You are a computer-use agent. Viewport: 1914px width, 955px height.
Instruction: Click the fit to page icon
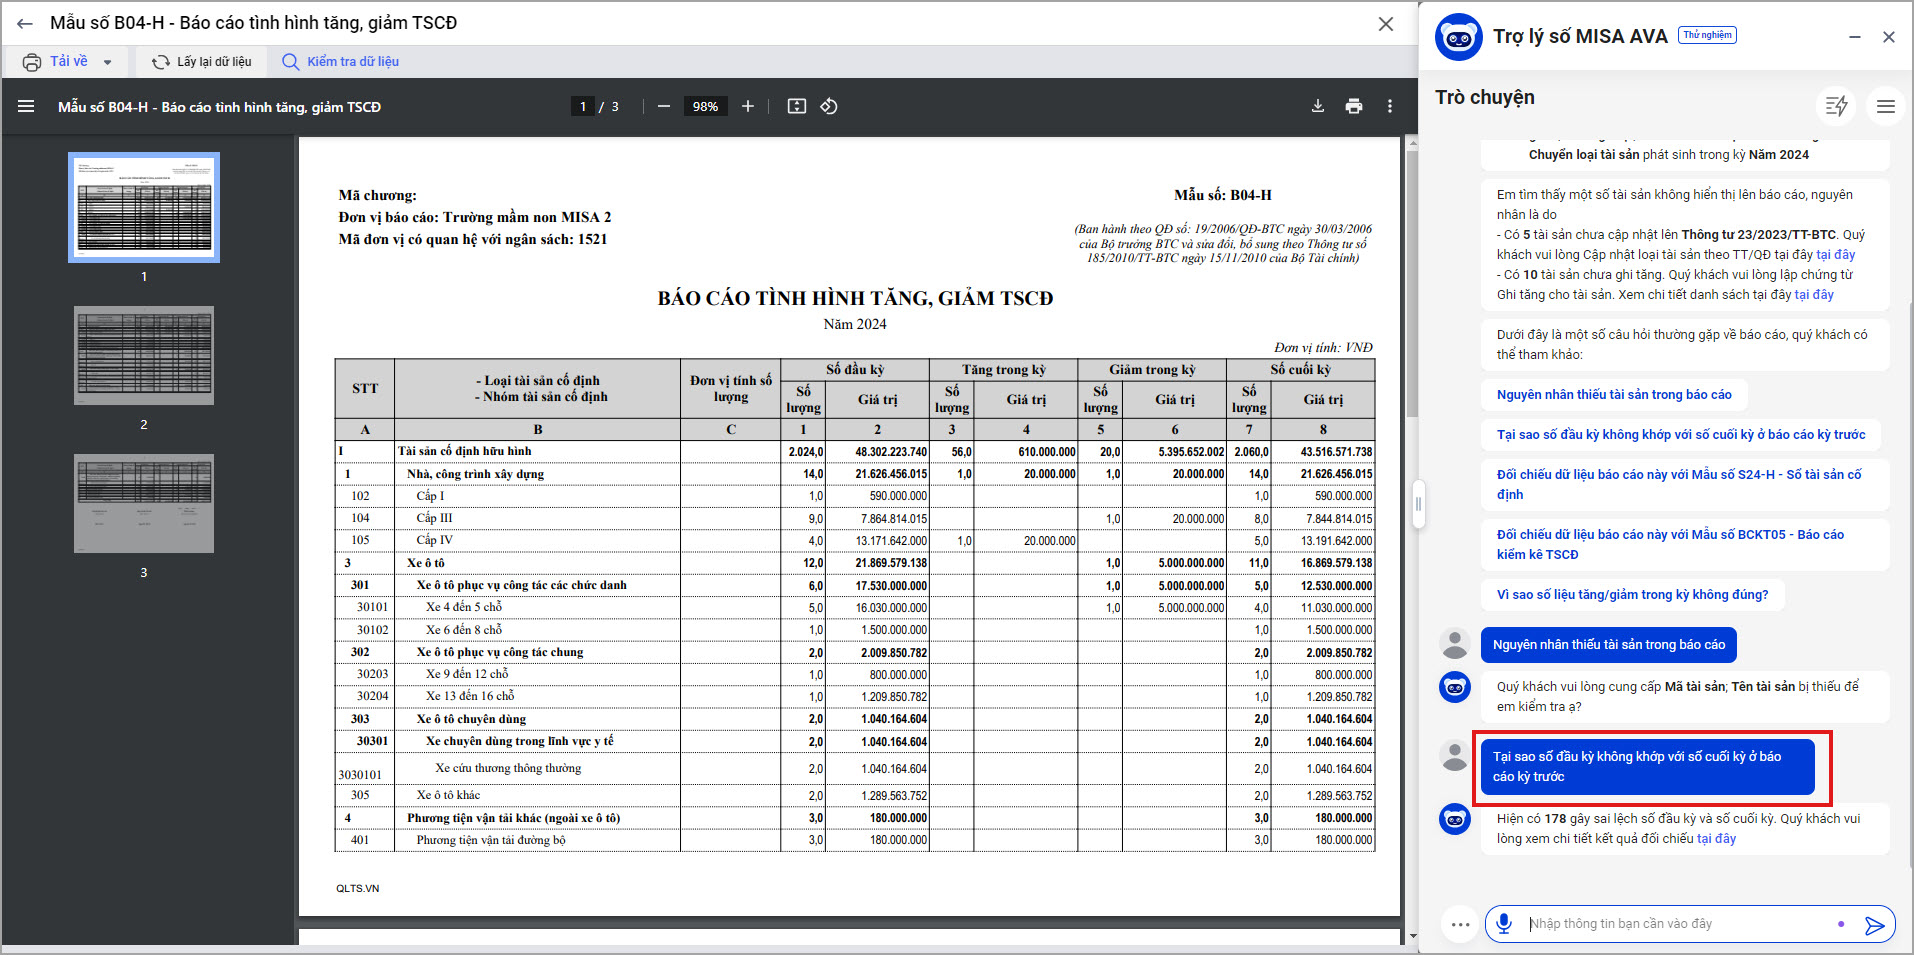pos(796,106)
